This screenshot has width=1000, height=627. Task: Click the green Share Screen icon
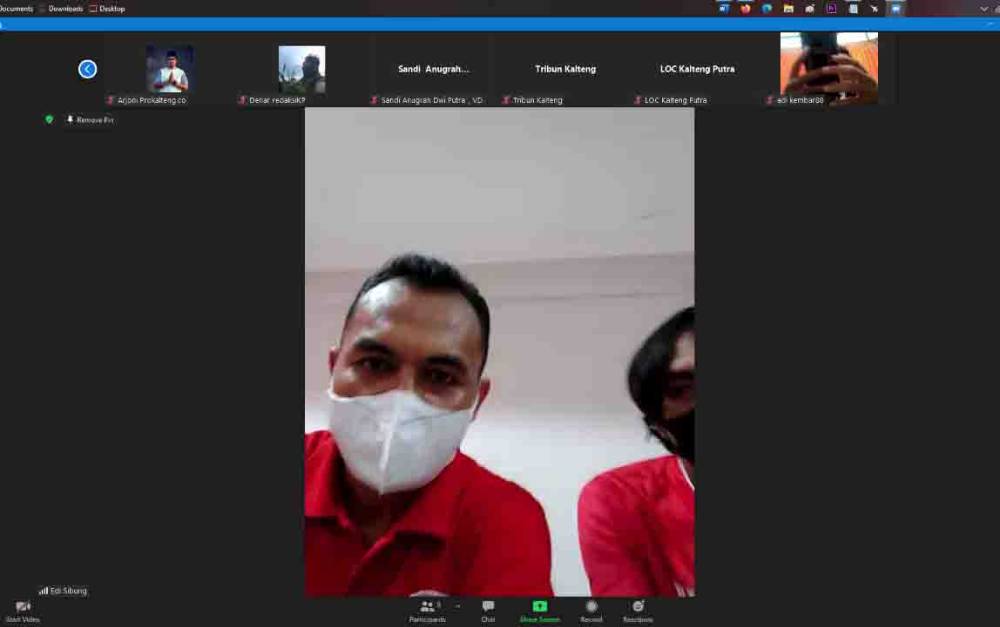pos(540,606)
